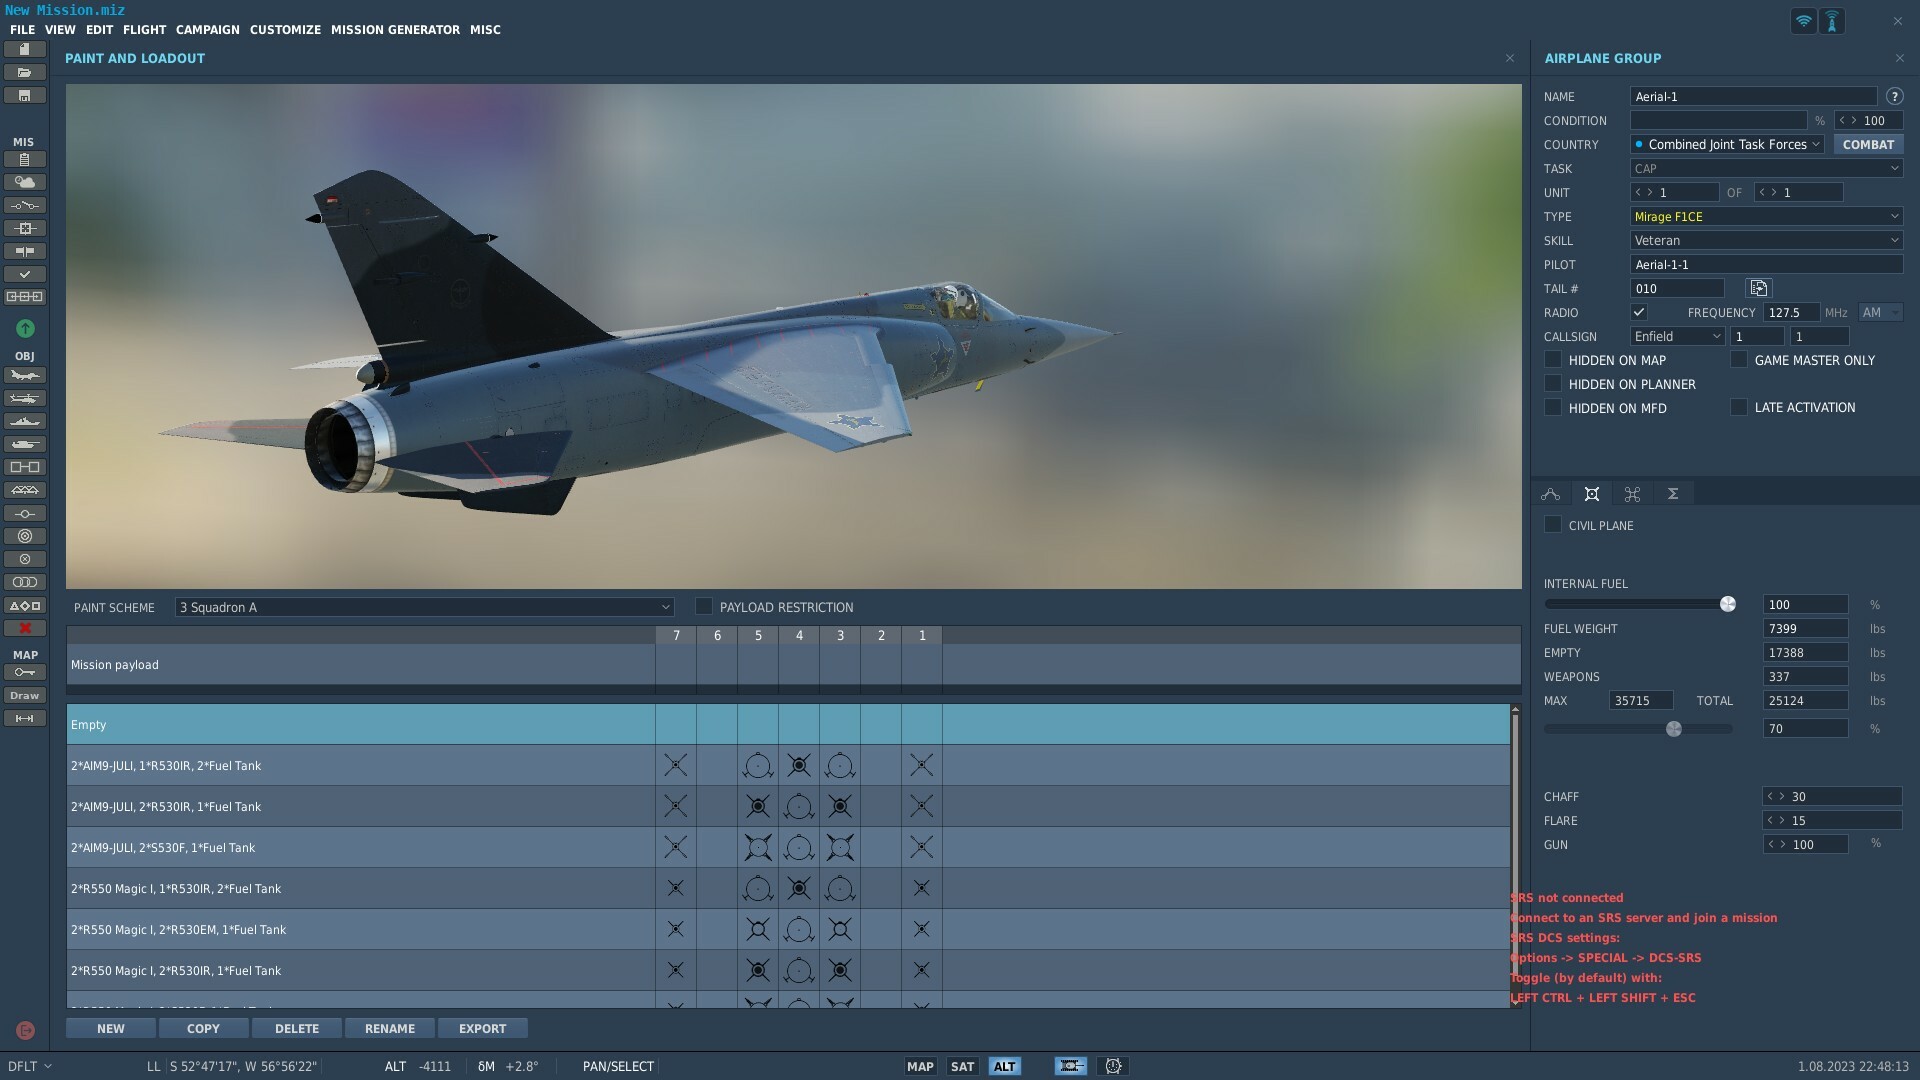Enable HIDDEN ON MAP checkbox
Viewport: 1920px width, 1080px height.
point(1553,360)
